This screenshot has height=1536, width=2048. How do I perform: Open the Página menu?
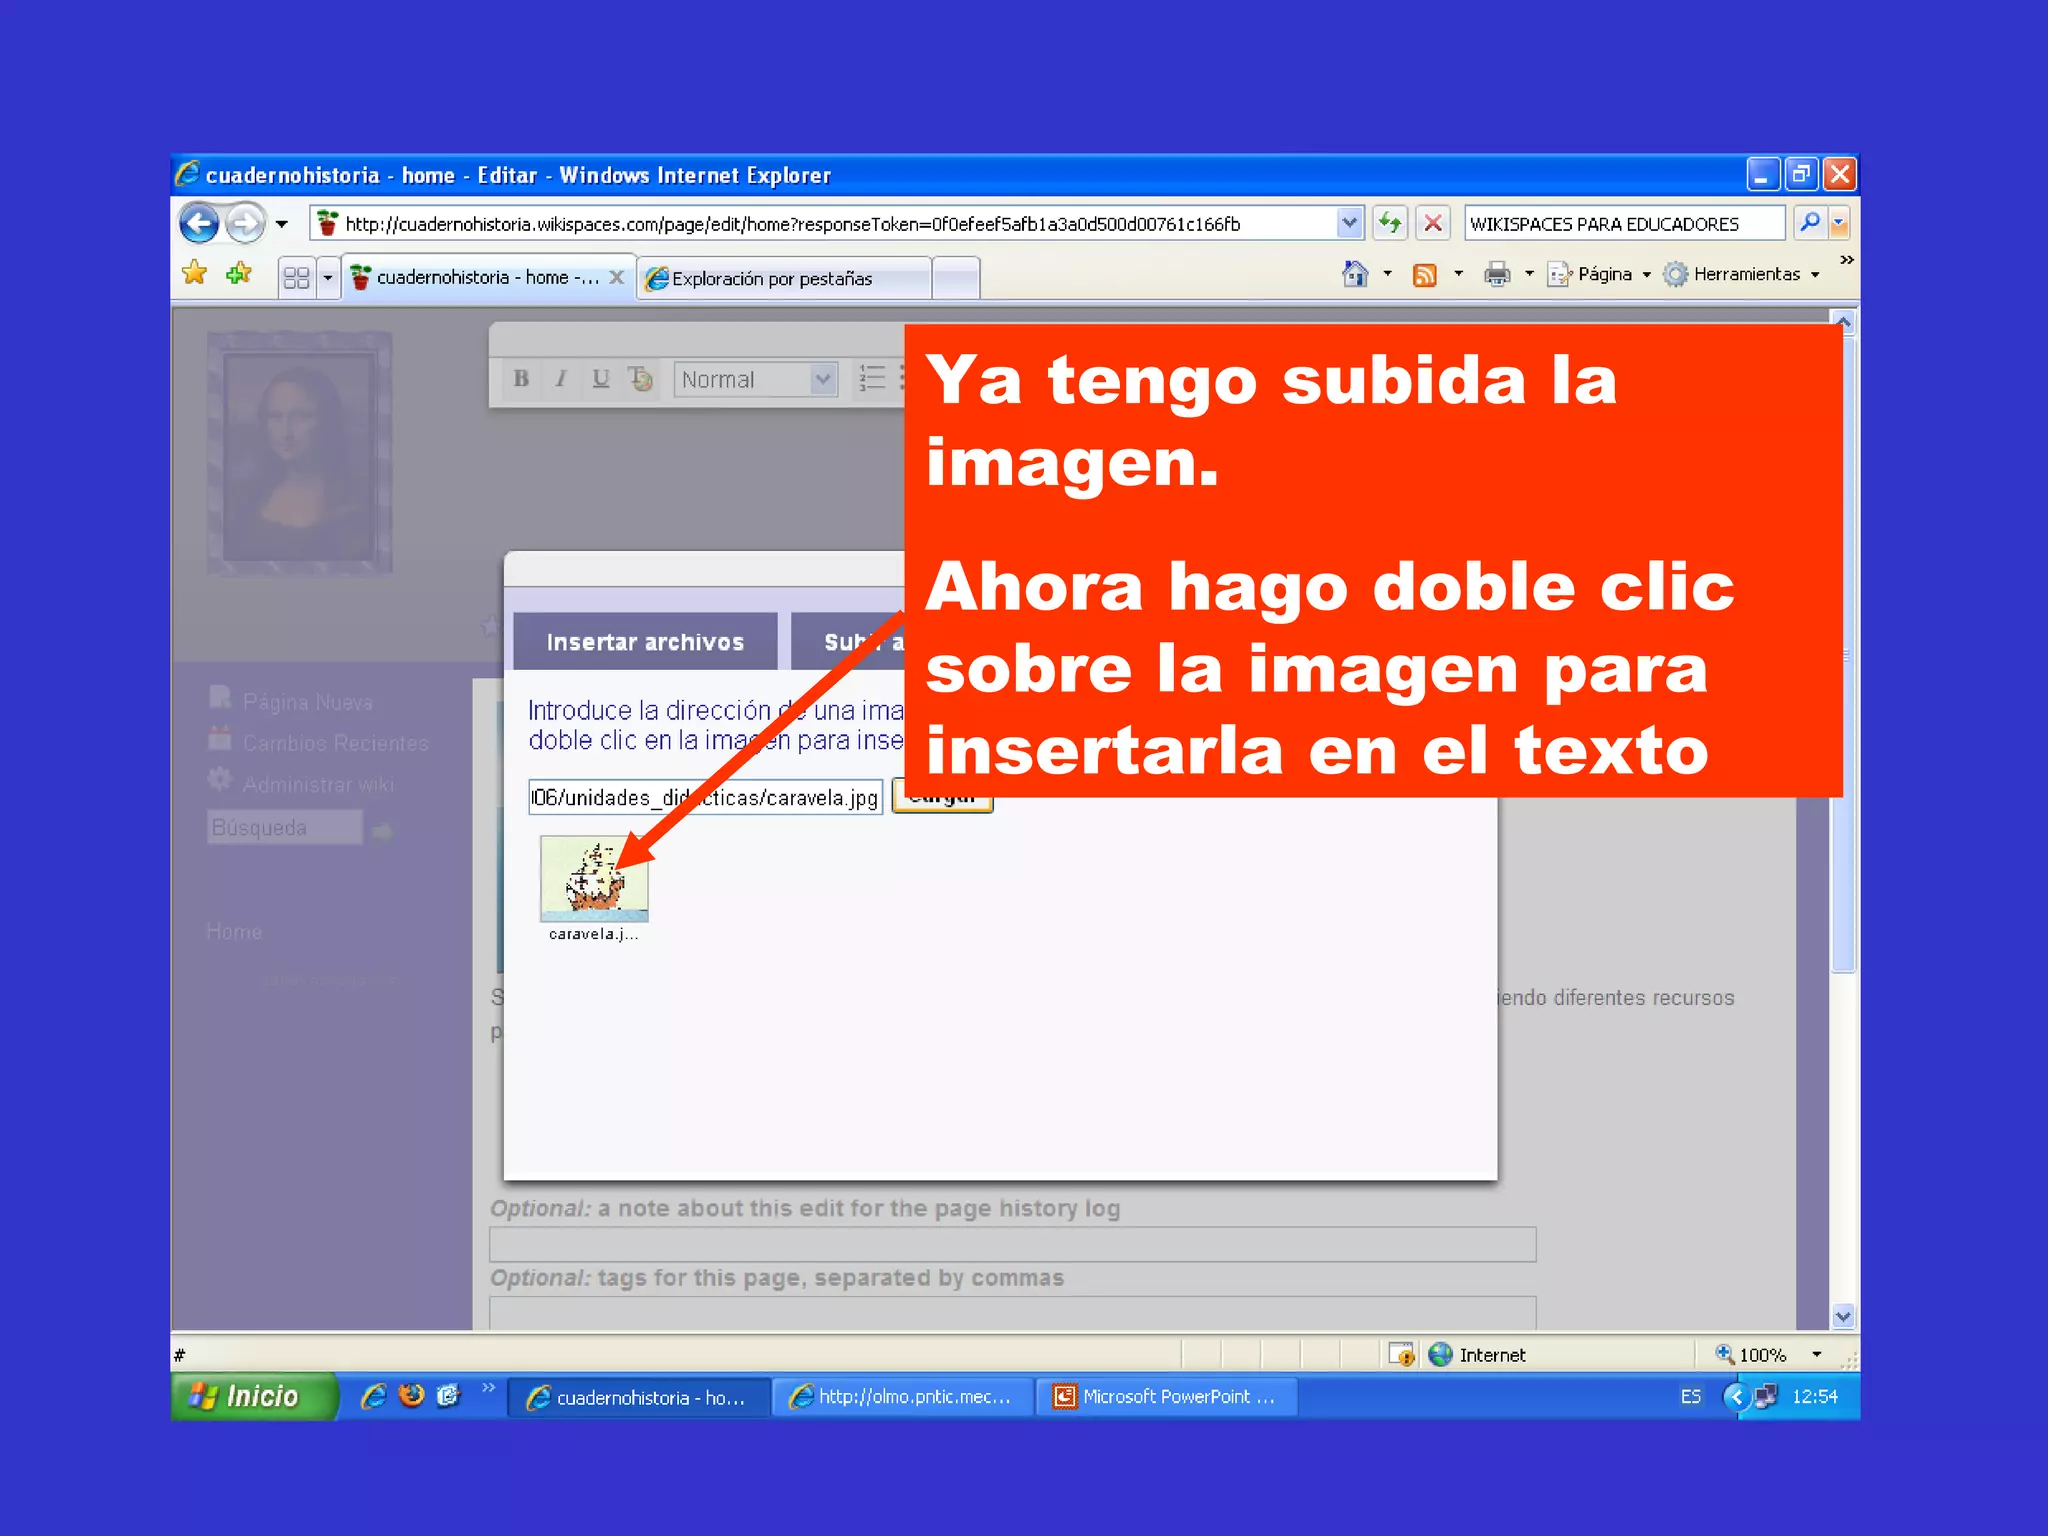(x=1598, y=274)
